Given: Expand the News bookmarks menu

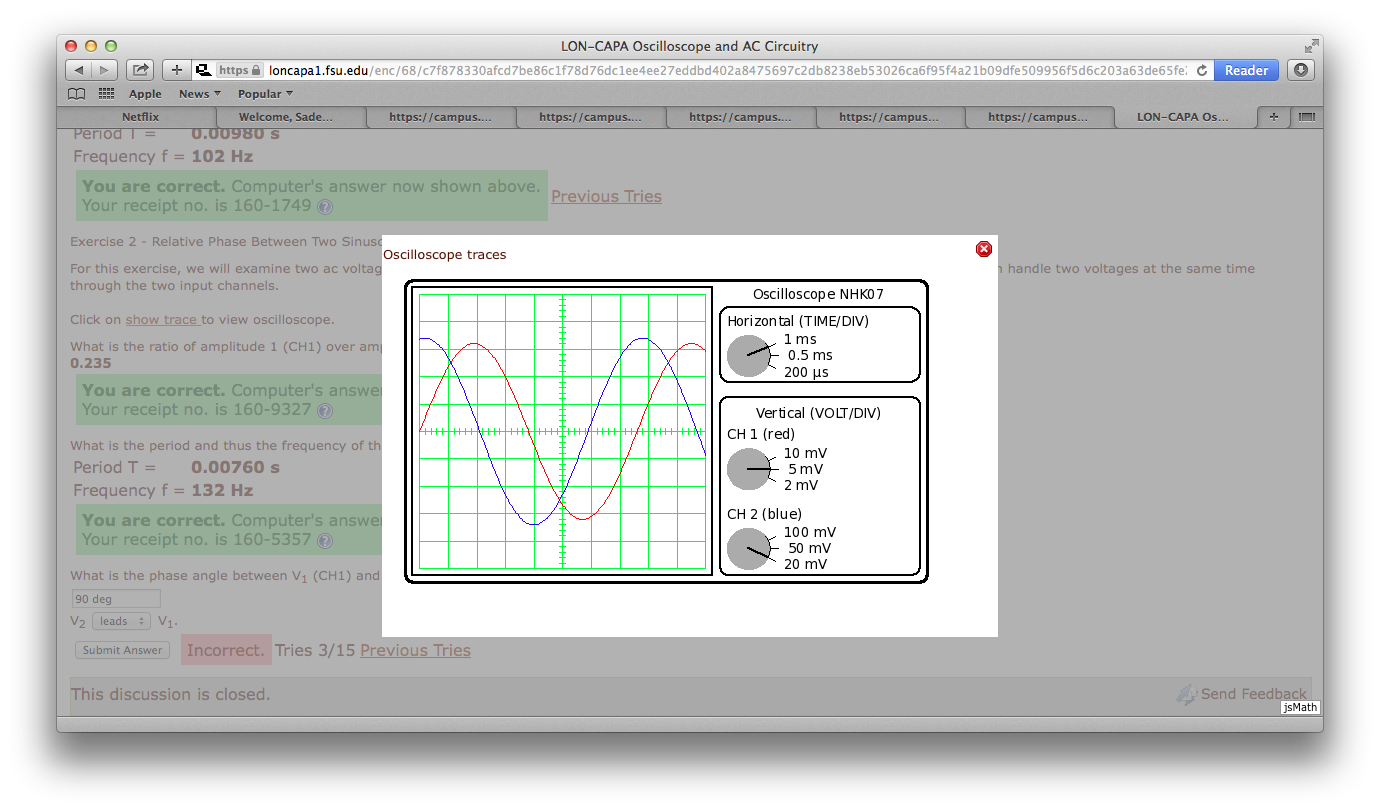Looking at the screenshot, I should pyautogui.click(x=200, y=94).
